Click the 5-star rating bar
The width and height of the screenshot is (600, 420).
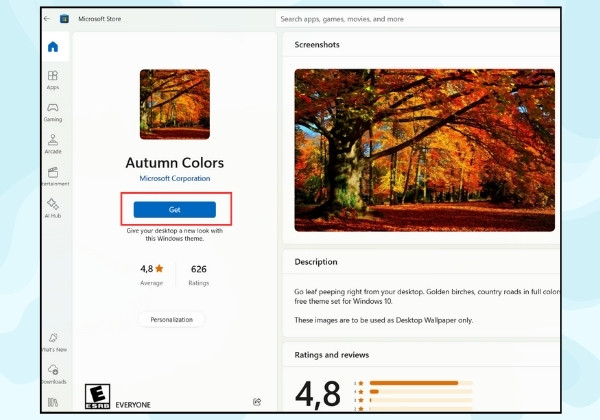(x=421, y=383)
